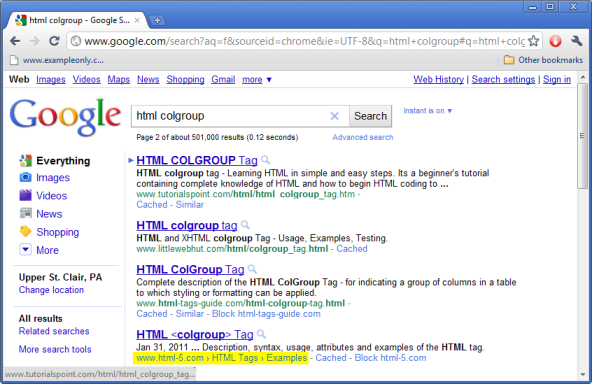Go to News in the top navigation
This screenshot has height=384, width=592.
pos(148,80)
